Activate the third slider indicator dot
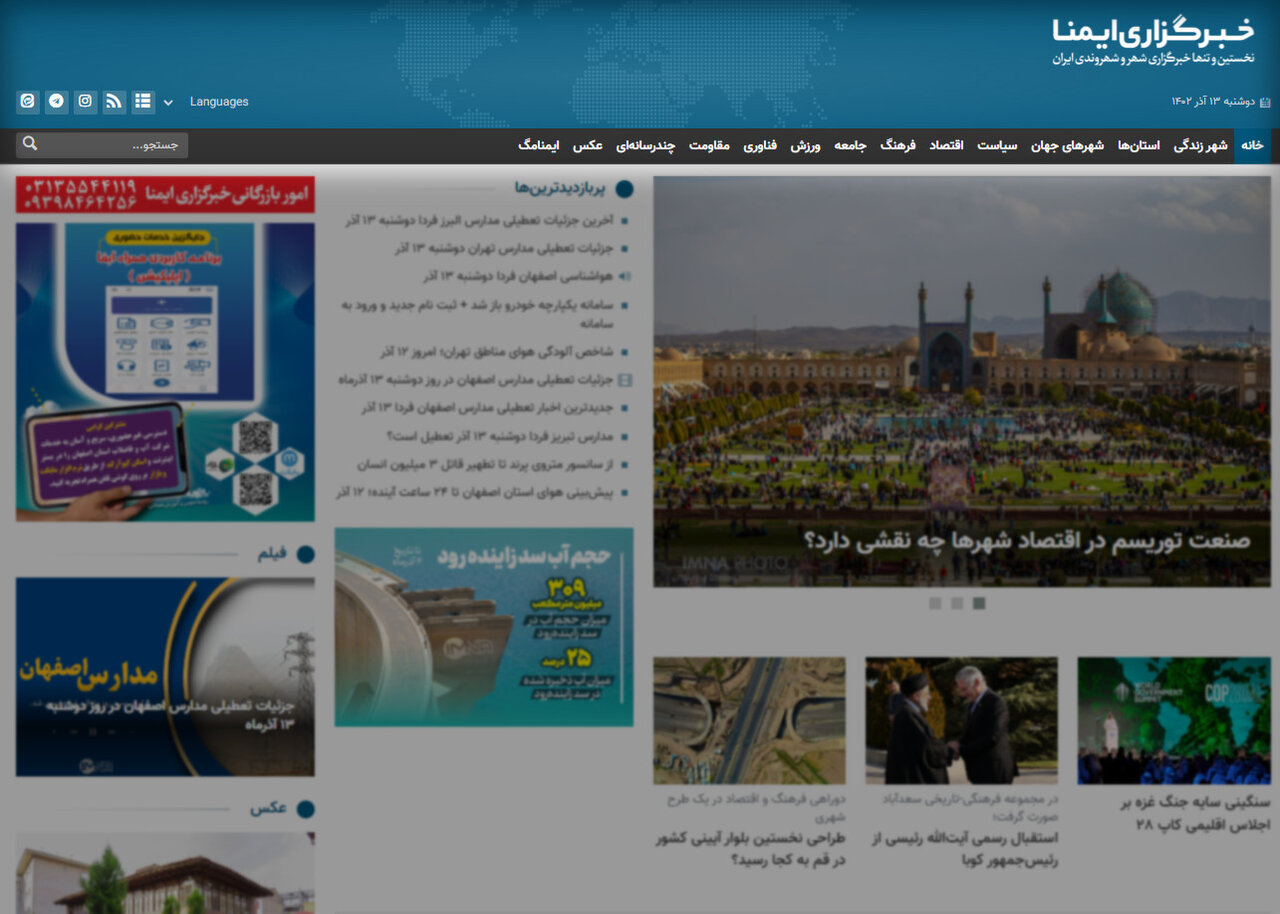The image size is (1280, 914). 977,603
